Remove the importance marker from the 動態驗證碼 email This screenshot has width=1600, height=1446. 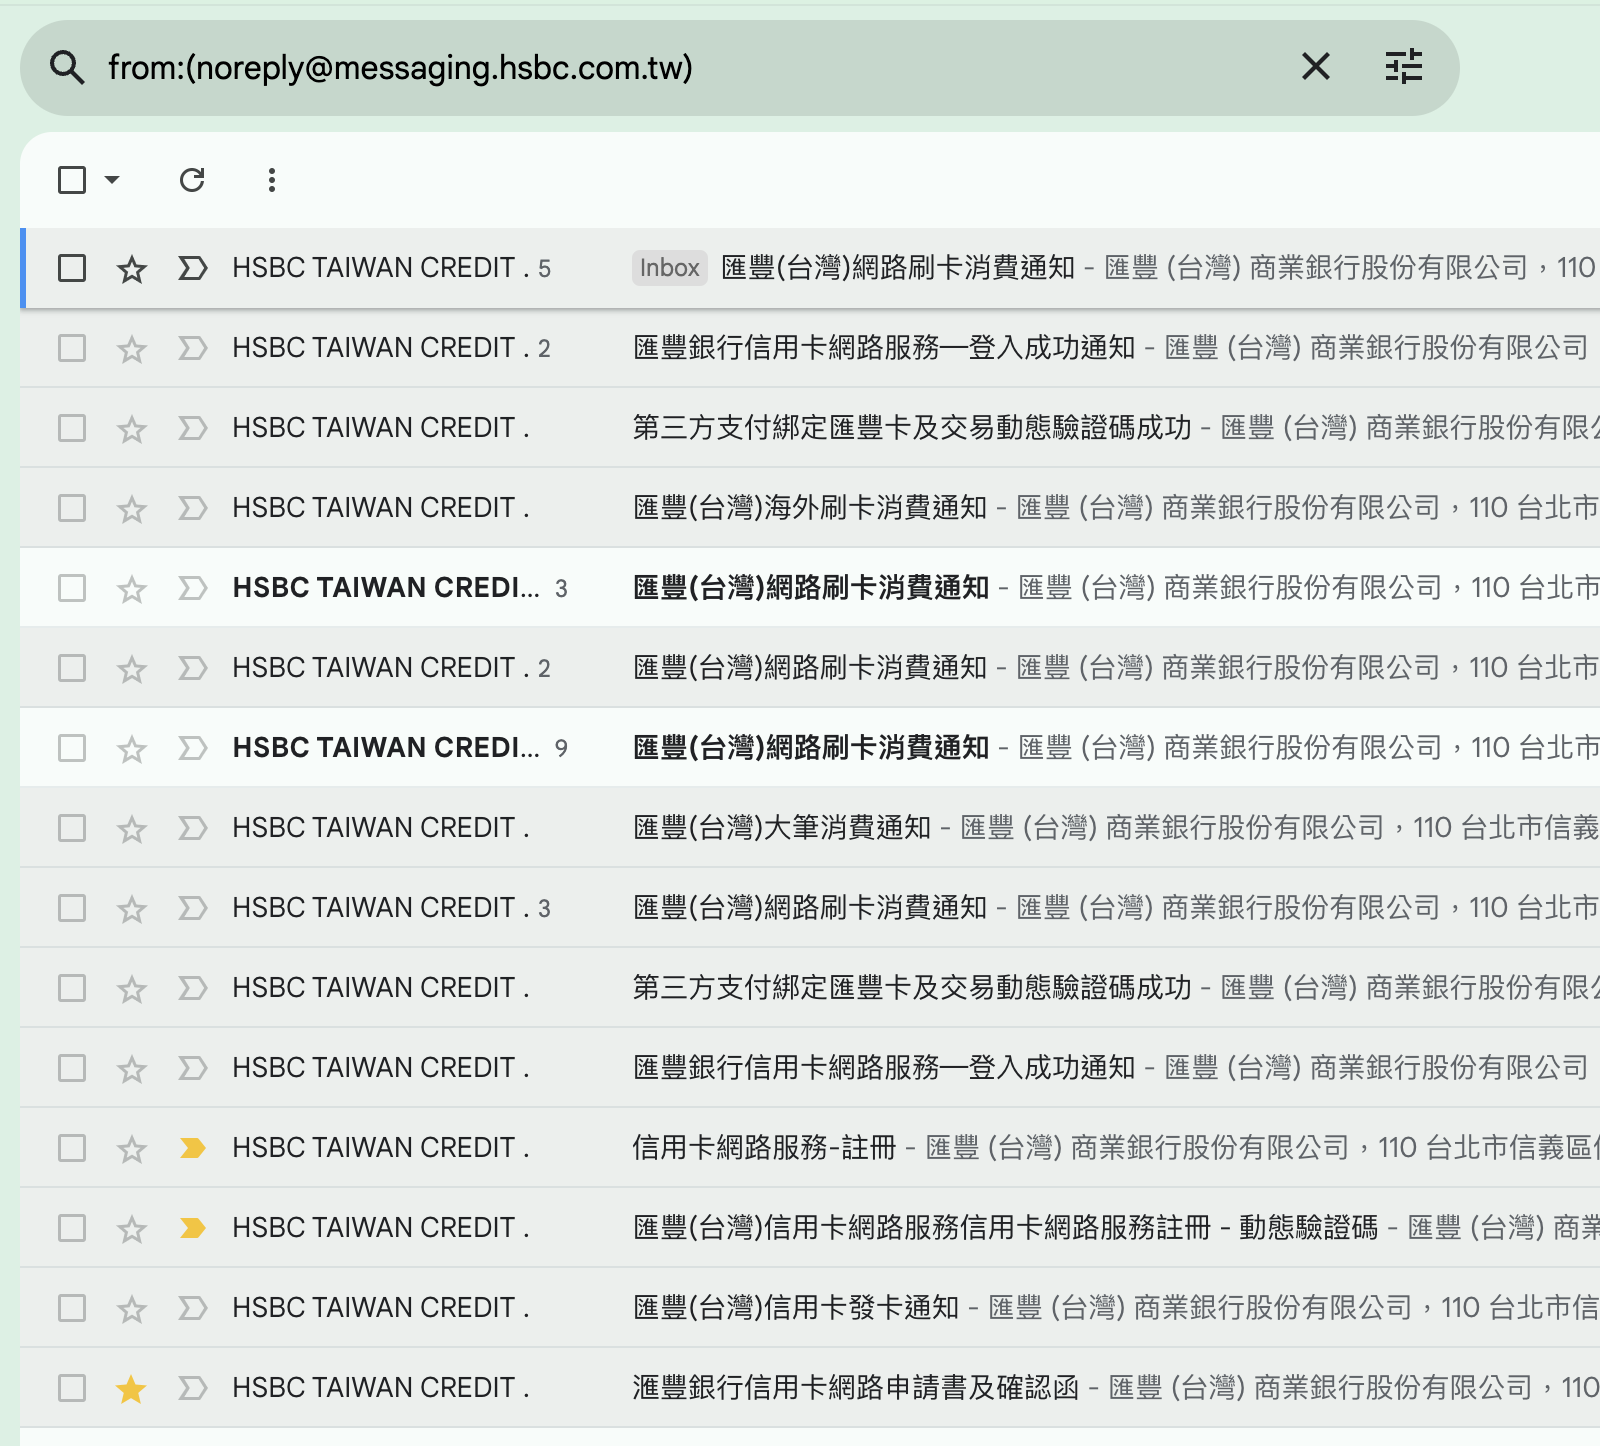(192, 1228)
